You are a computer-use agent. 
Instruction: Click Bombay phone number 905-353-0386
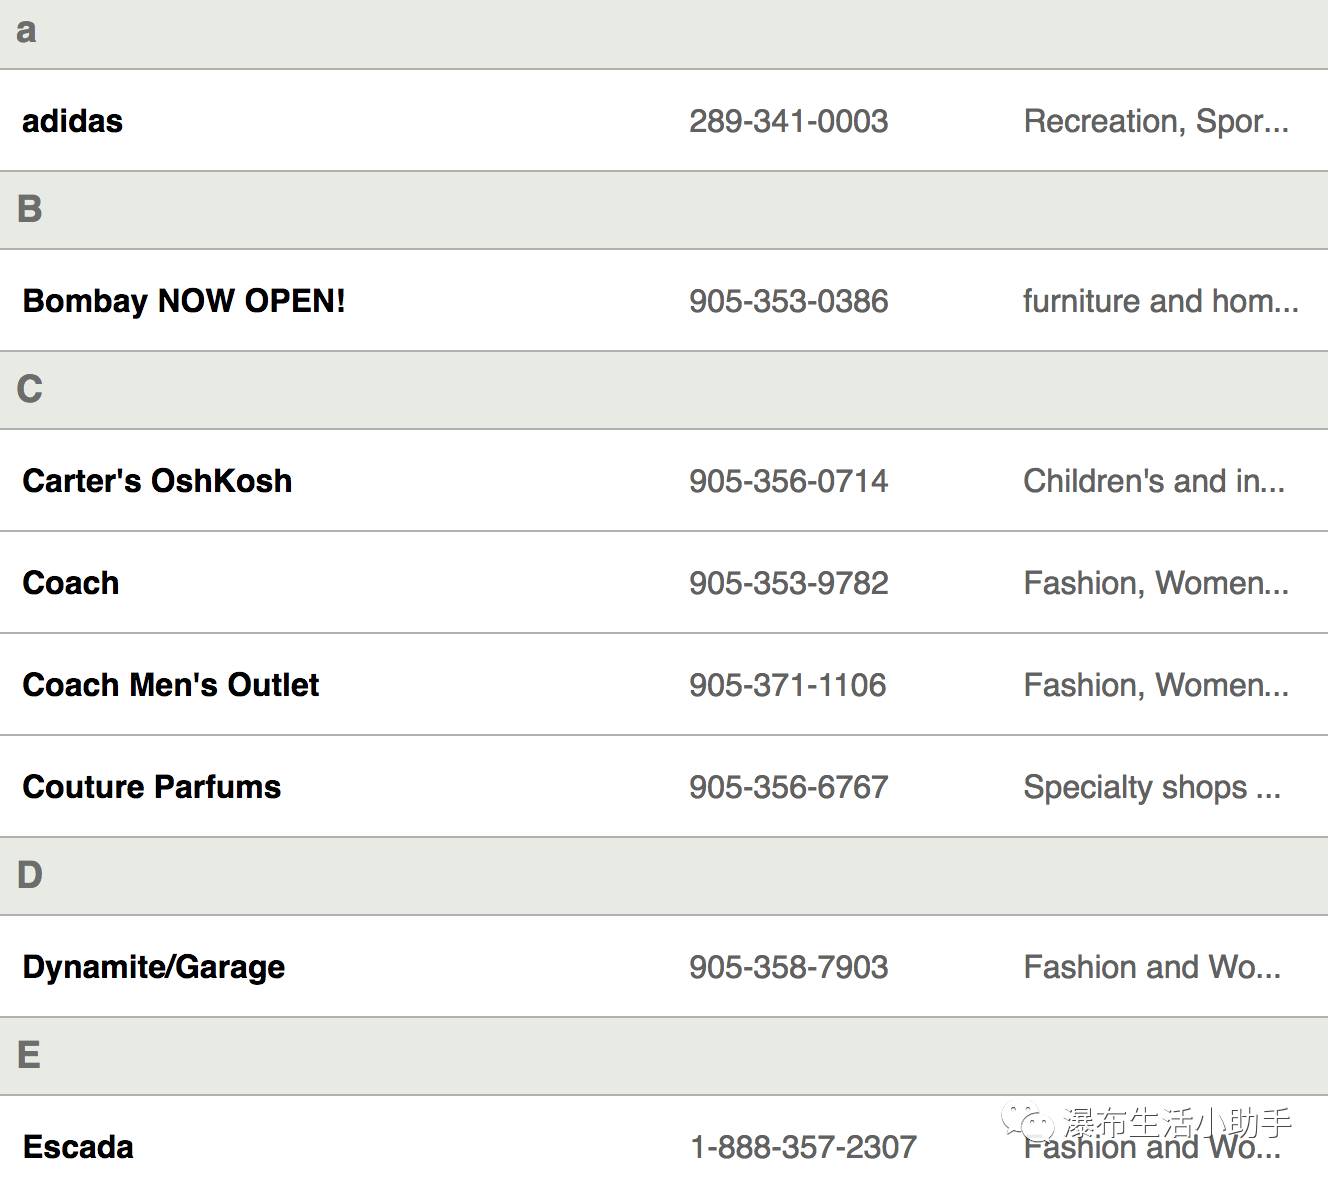788,301
